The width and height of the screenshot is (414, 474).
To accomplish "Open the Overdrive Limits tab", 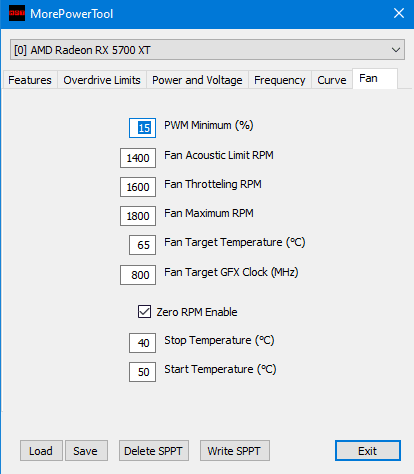I will point(102,80).
